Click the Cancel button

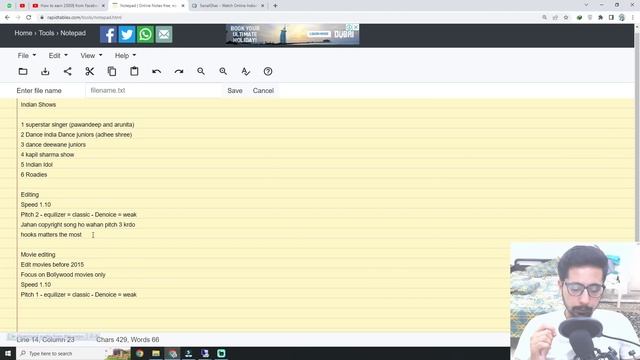pos(263,91)
